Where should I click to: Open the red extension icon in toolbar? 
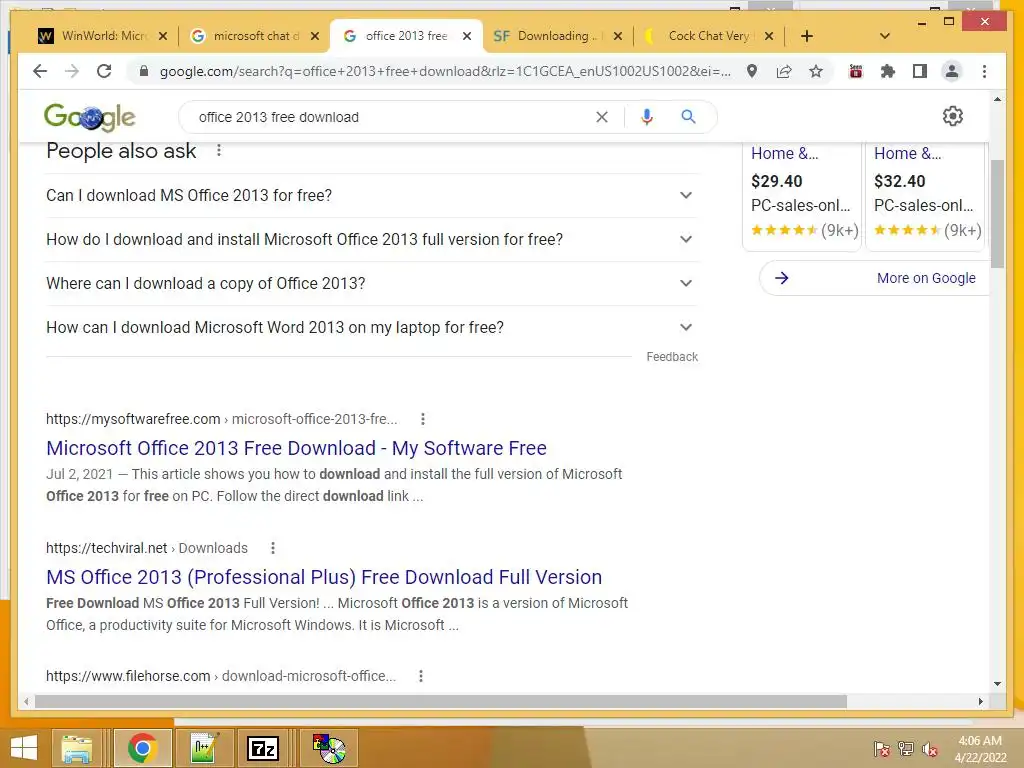coord(856,71)
